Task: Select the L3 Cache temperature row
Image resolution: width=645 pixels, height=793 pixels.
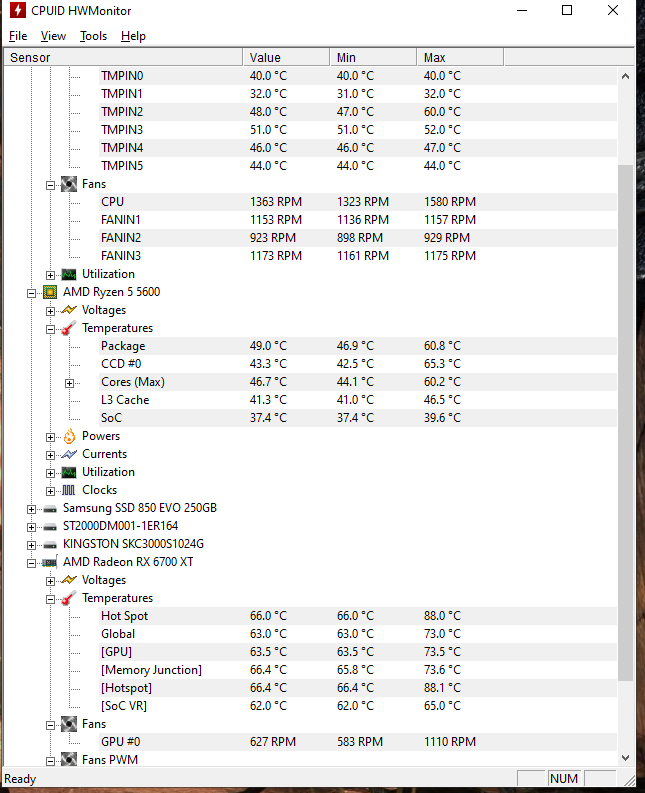Action: point(358,400)
